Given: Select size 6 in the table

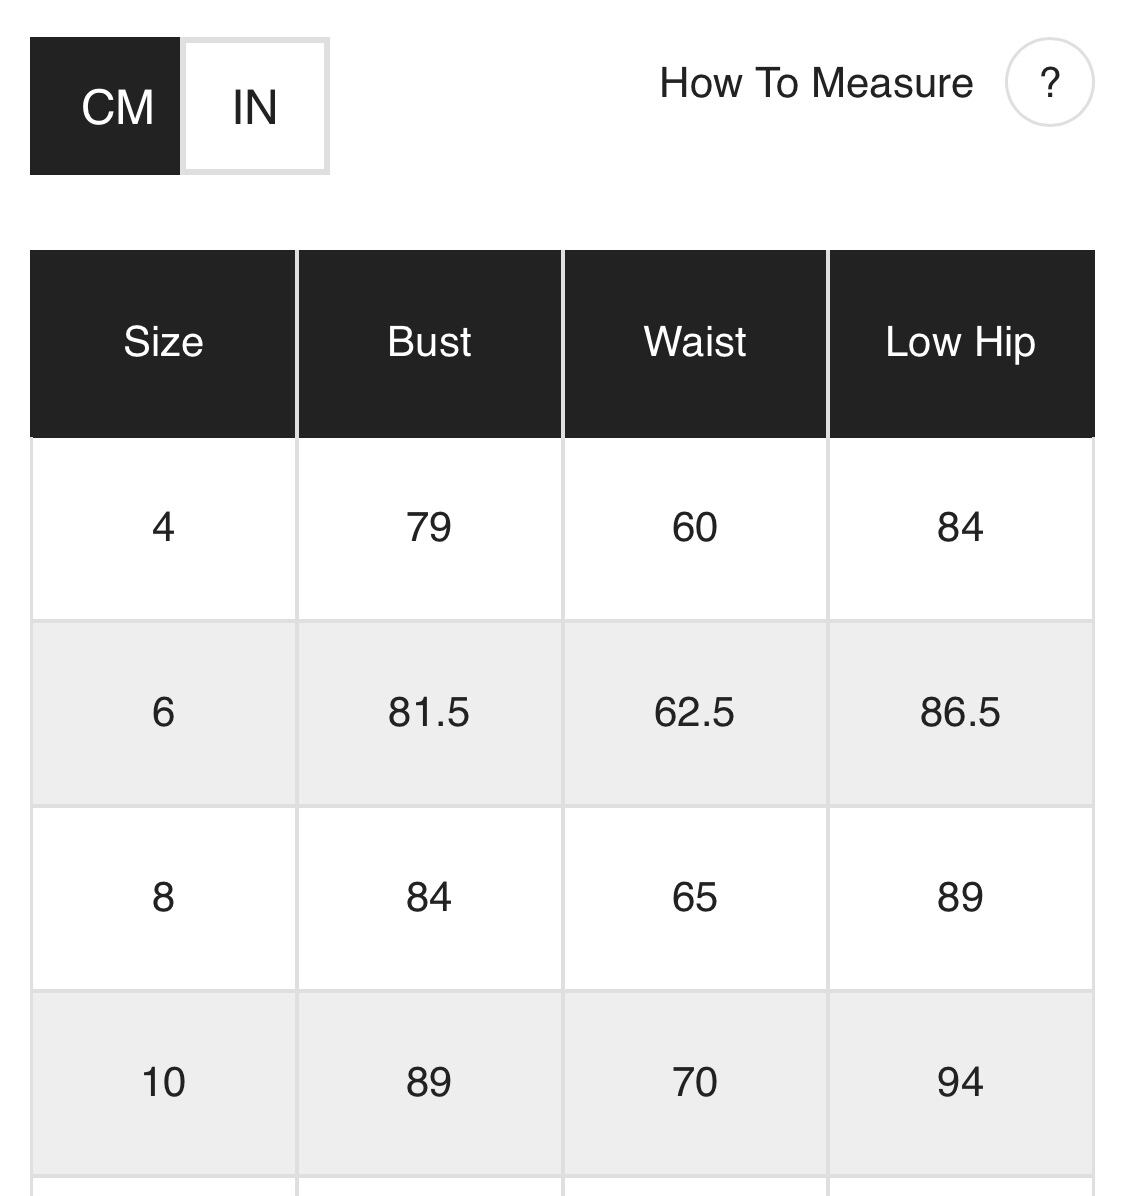Looking at the screenshot, I should tap(163, 712).
